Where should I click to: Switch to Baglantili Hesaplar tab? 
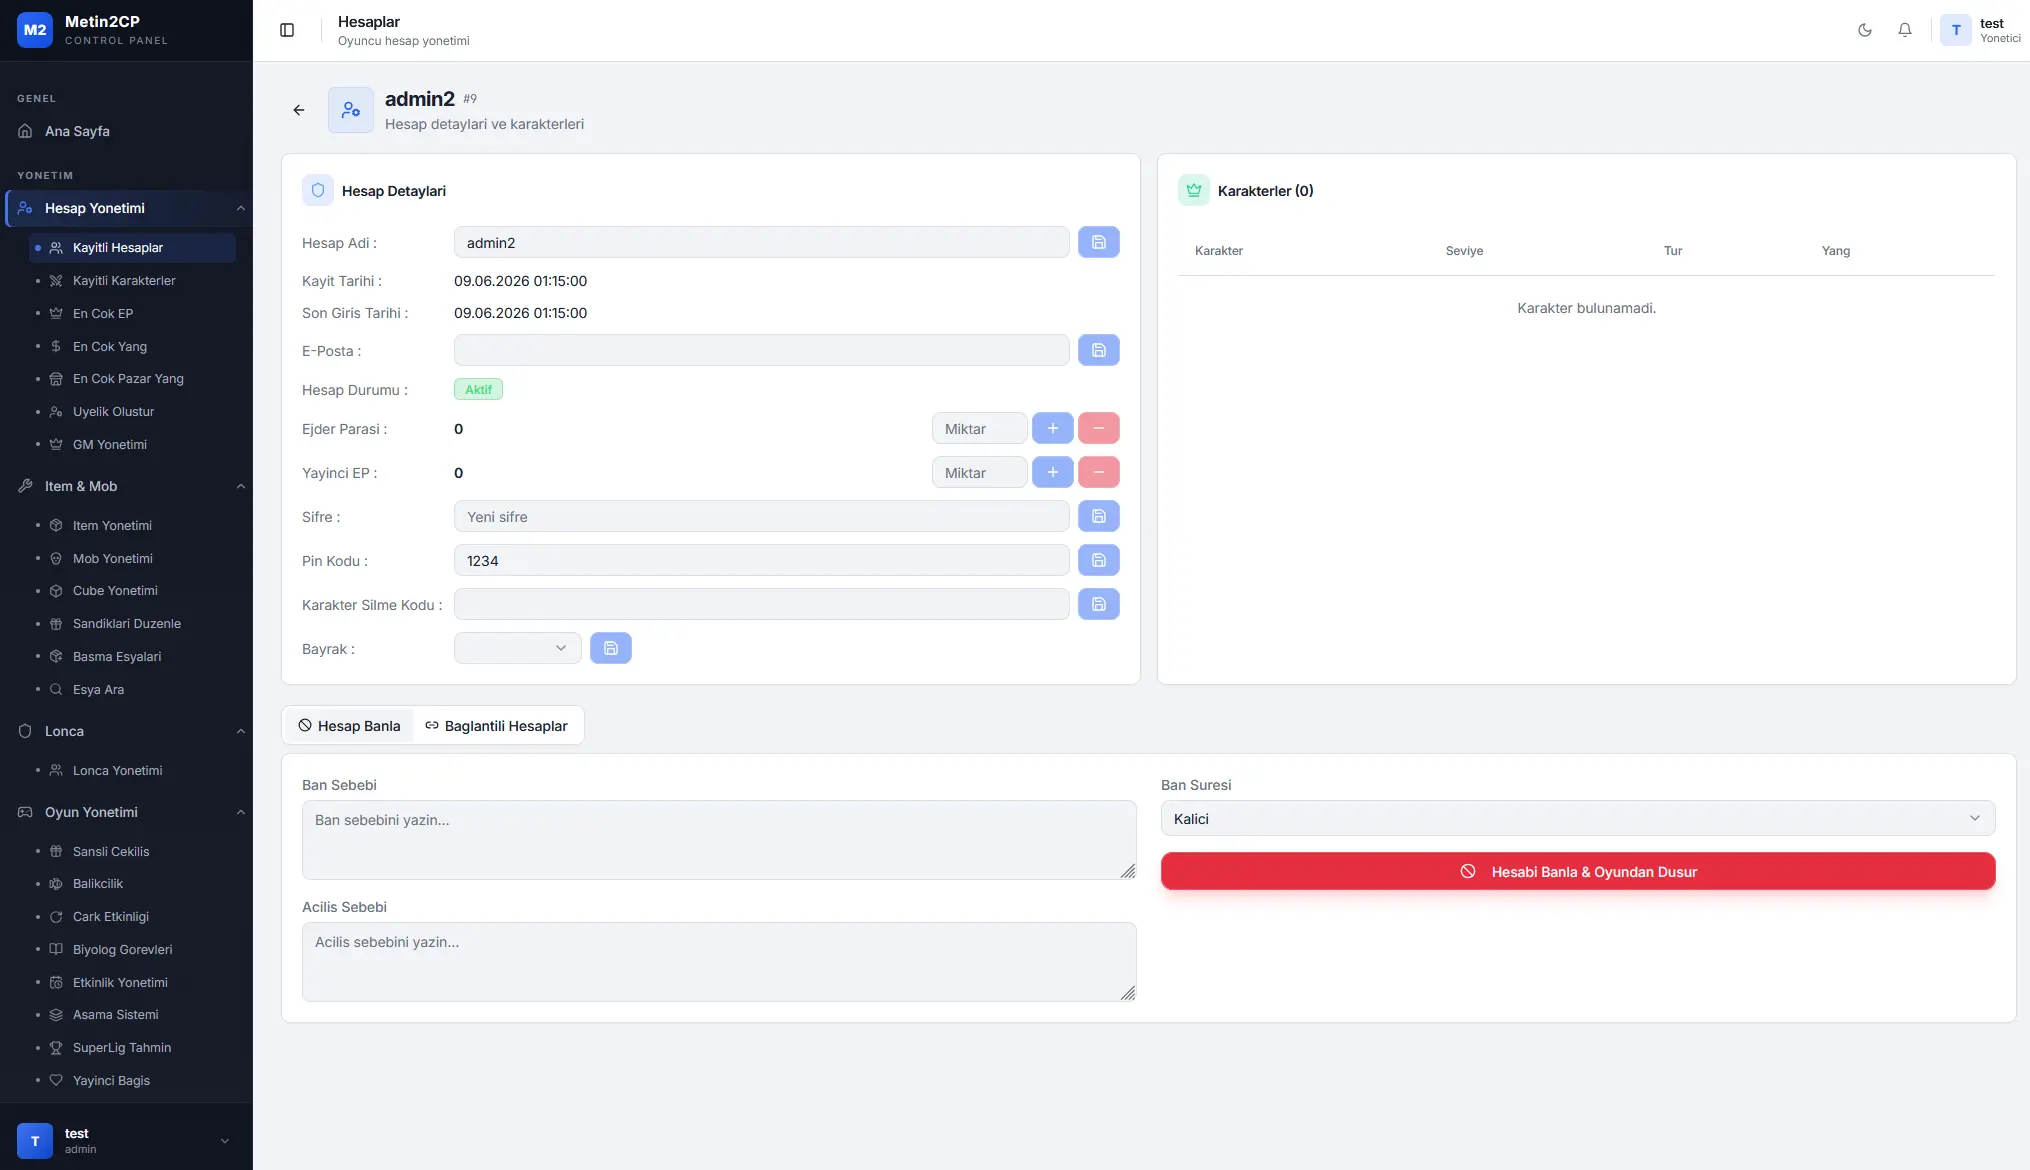496,725
